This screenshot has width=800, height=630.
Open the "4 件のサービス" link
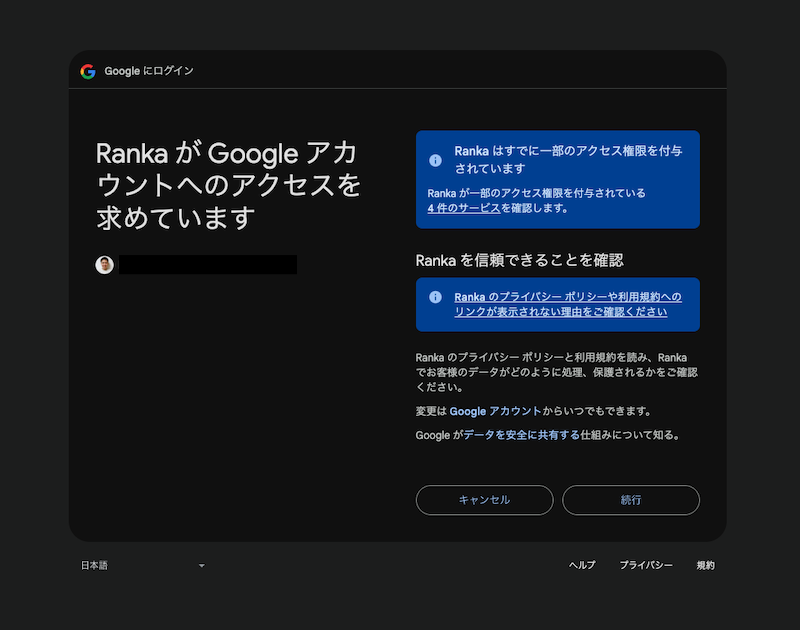464,208
